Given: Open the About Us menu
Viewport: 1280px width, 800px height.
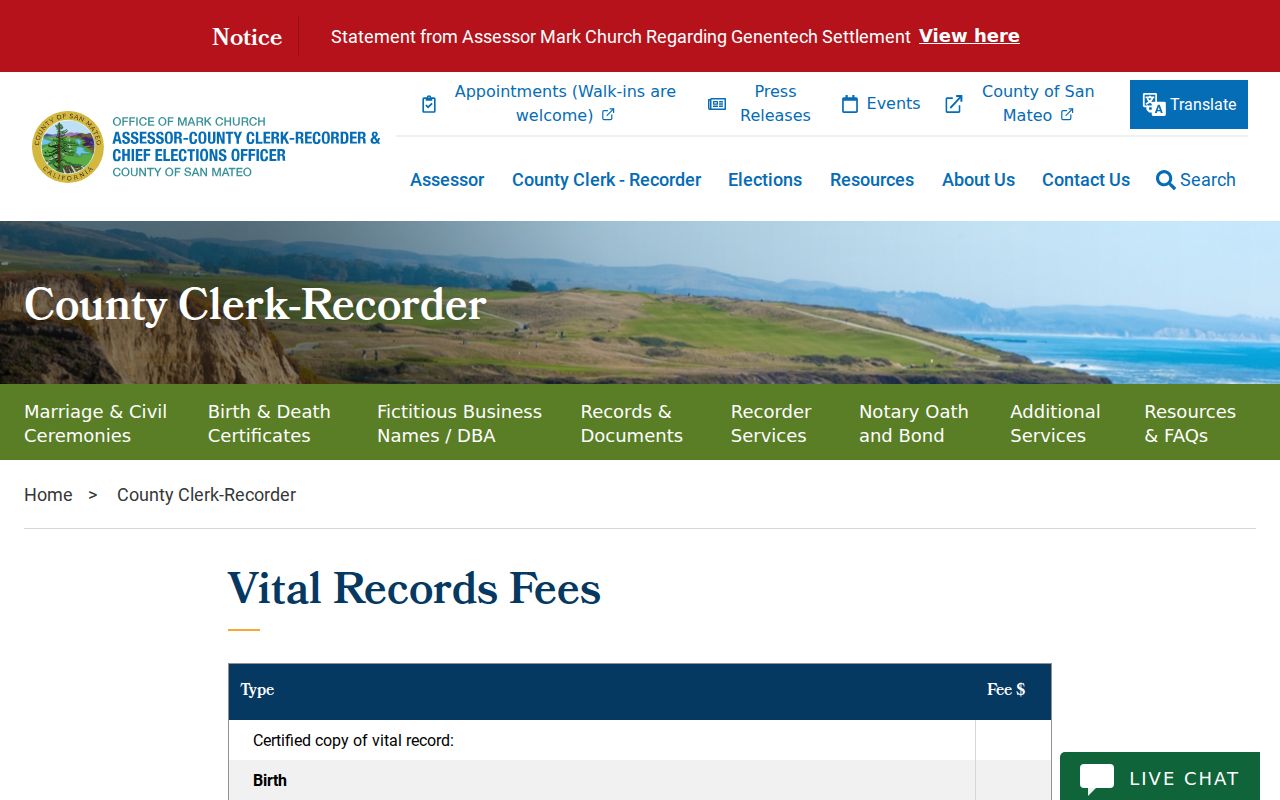Looking at the screenshot, I should click(x=978, y=180).
